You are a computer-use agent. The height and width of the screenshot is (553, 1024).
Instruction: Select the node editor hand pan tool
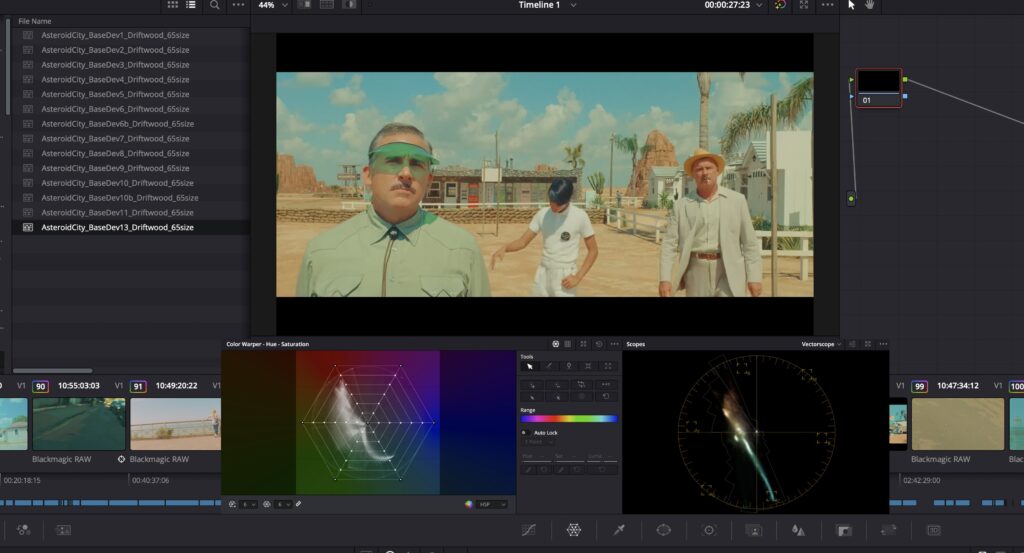click(x=869, y=5)
